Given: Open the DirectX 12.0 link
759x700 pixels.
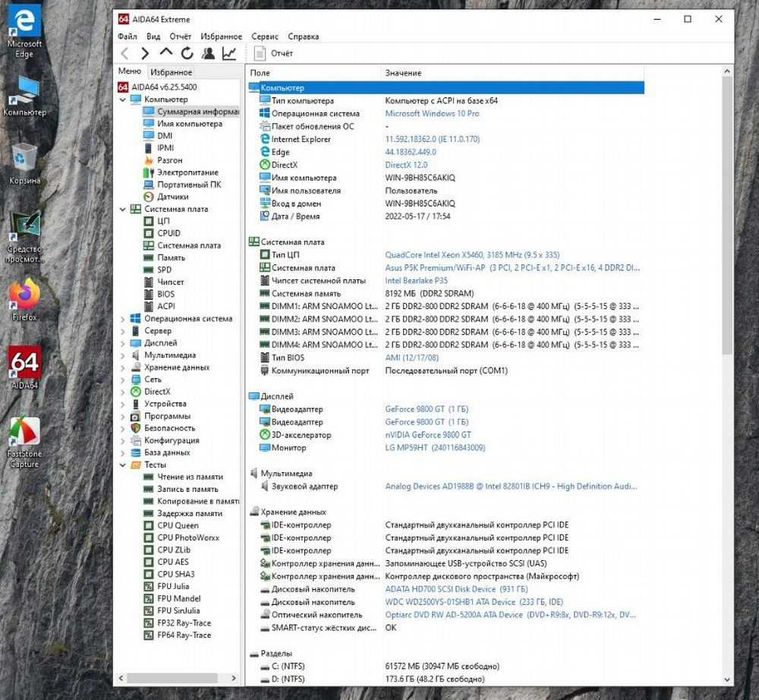Looking at the screenshot, I should (x=406, y=165).
